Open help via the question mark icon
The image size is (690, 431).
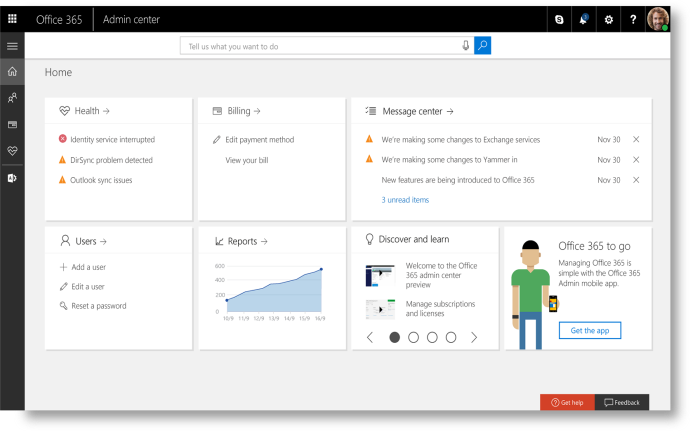click(x=633, y=19)
